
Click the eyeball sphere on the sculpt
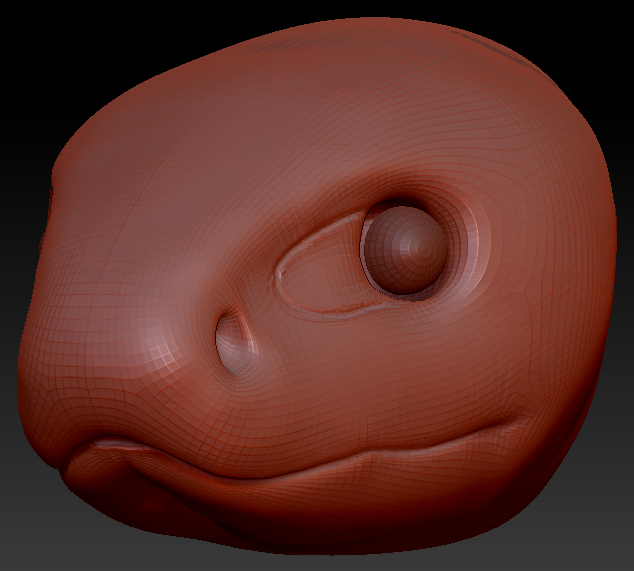[406, 250]
